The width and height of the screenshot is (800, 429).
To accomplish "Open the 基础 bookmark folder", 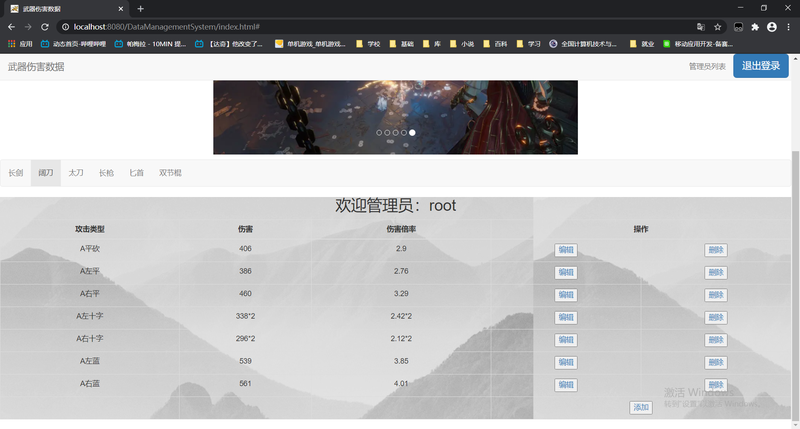I will click(402, 44).
